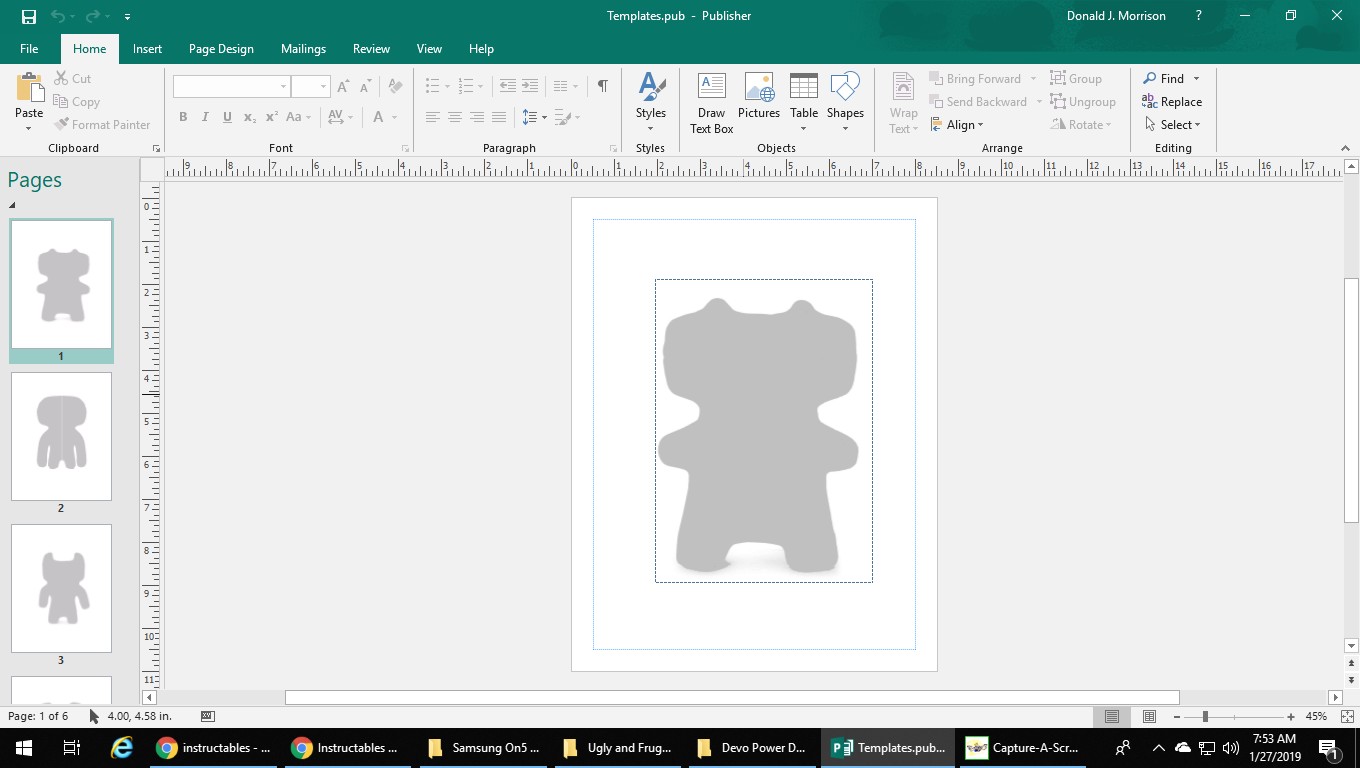The image size is (1360, 768).
Task: Open the Clipboard dialog launcher
Action: click(x=156, y=149)
